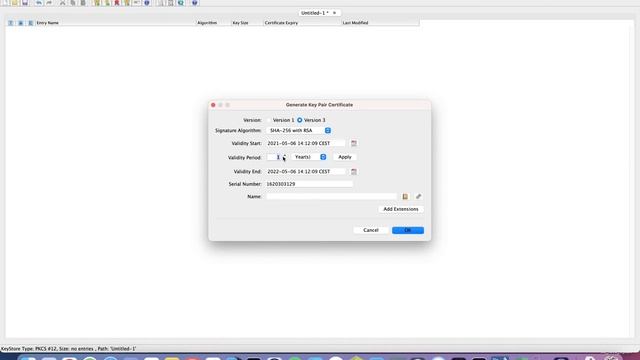
Task: Click the certificate expiry status column icon
Action: (x=30, y=23)
